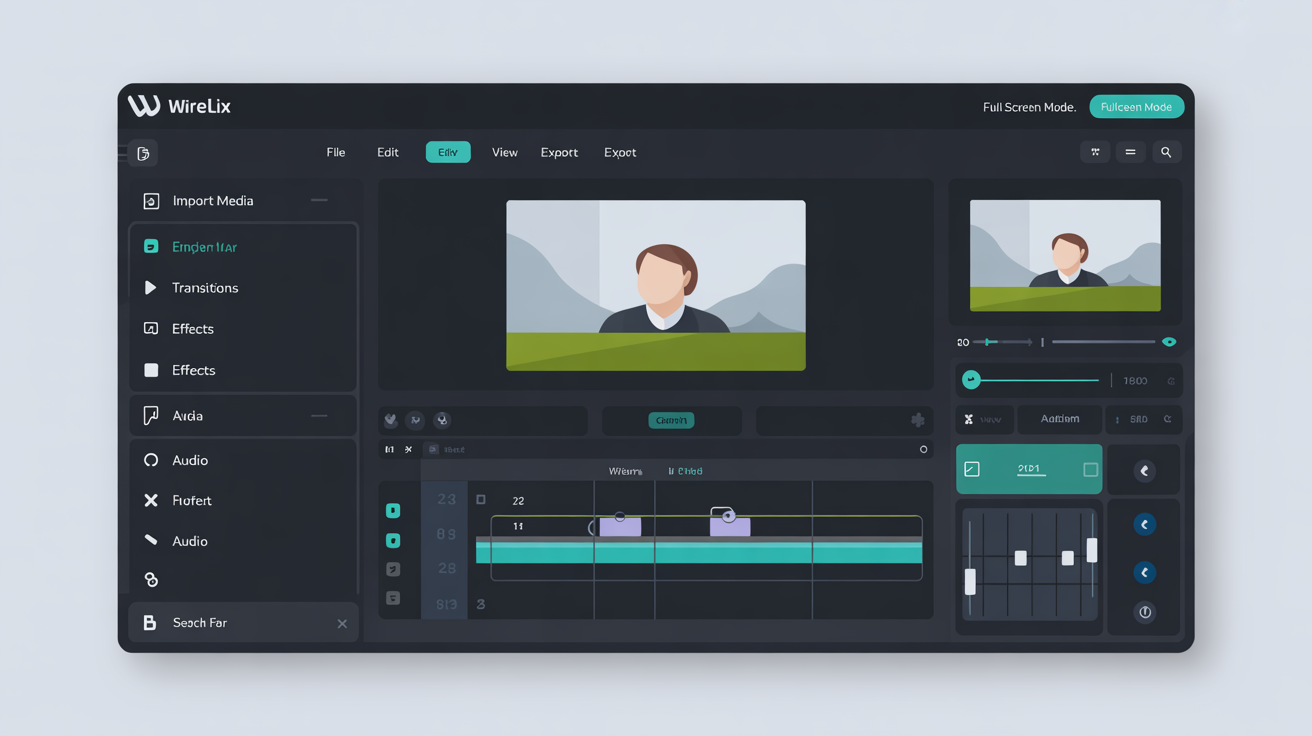
Task: Click the solid white square Effects icon
Action: coord(151,370)
